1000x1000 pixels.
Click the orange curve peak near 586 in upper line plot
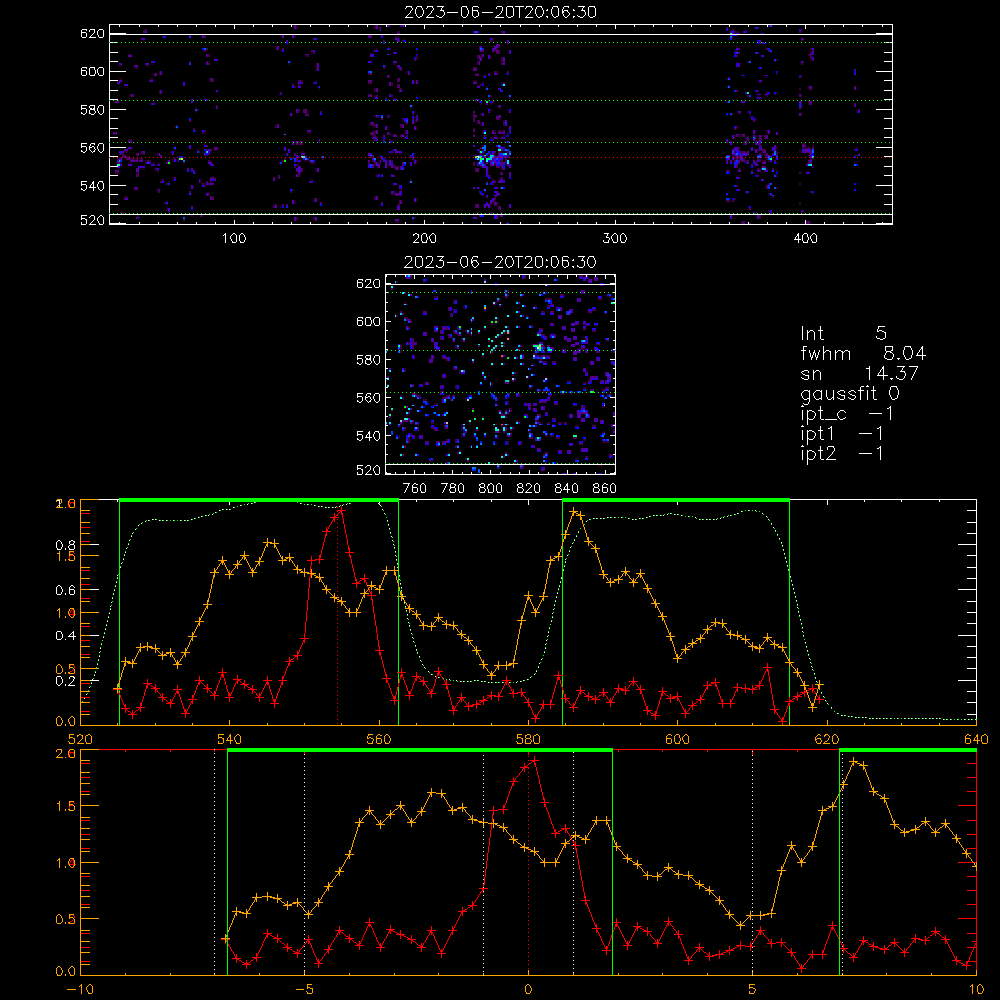(574, 512)
